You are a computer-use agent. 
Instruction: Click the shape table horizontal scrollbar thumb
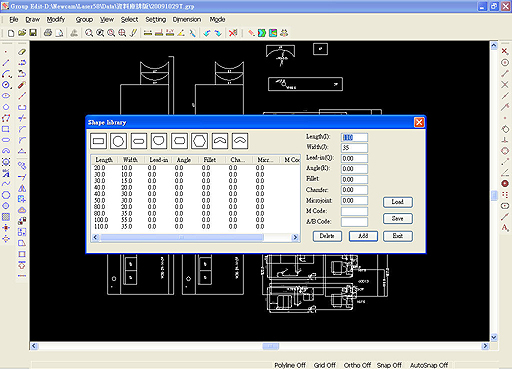tap(182, 237)
